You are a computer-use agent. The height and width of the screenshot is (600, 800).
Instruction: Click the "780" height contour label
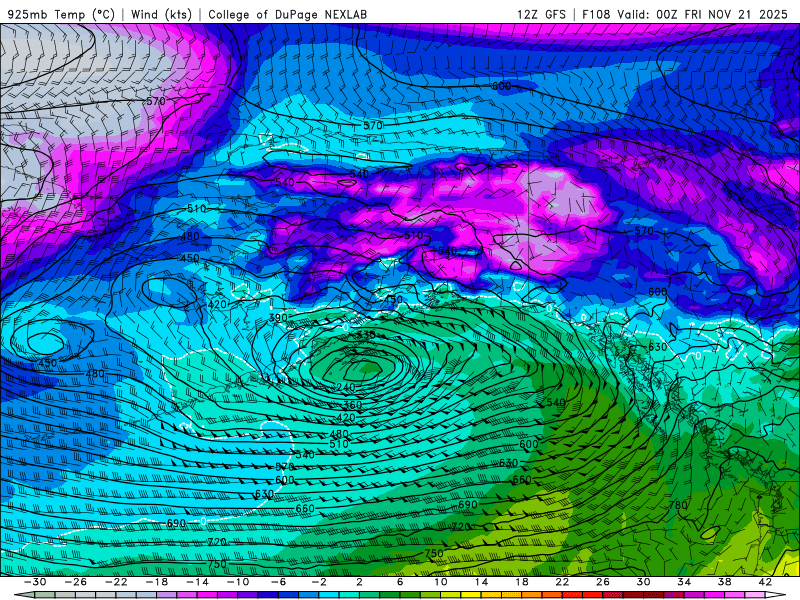pyautogui.click(x=678, y=505)
